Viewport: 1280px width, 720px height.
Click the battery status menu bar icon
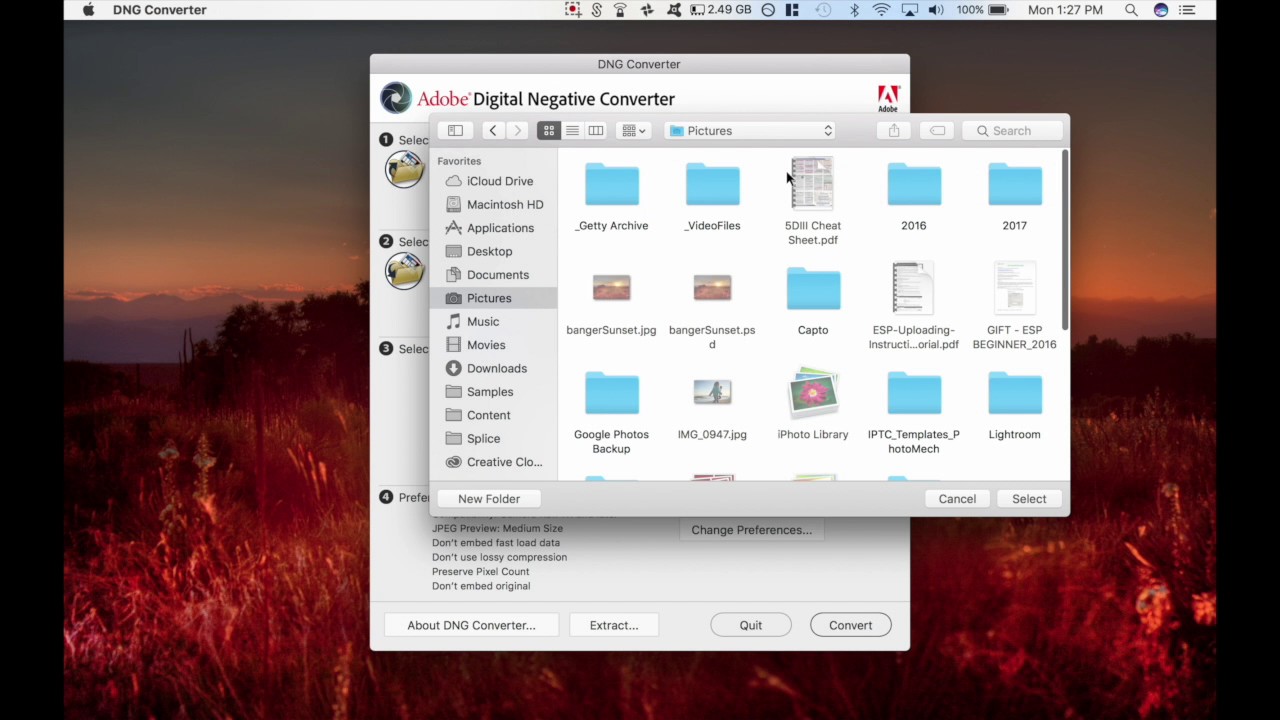[x=982, y=10]
